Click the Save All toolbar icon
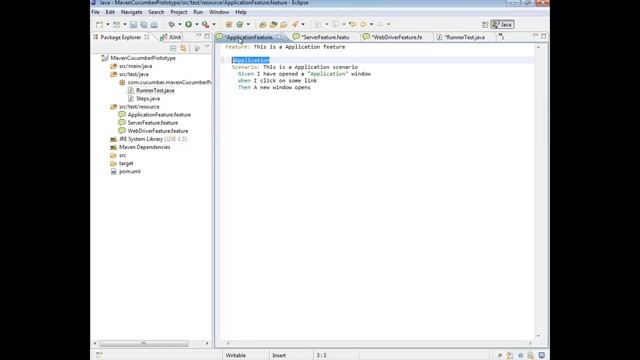The width and height of the screenshot is (640, 360). [x=144, y=24]
